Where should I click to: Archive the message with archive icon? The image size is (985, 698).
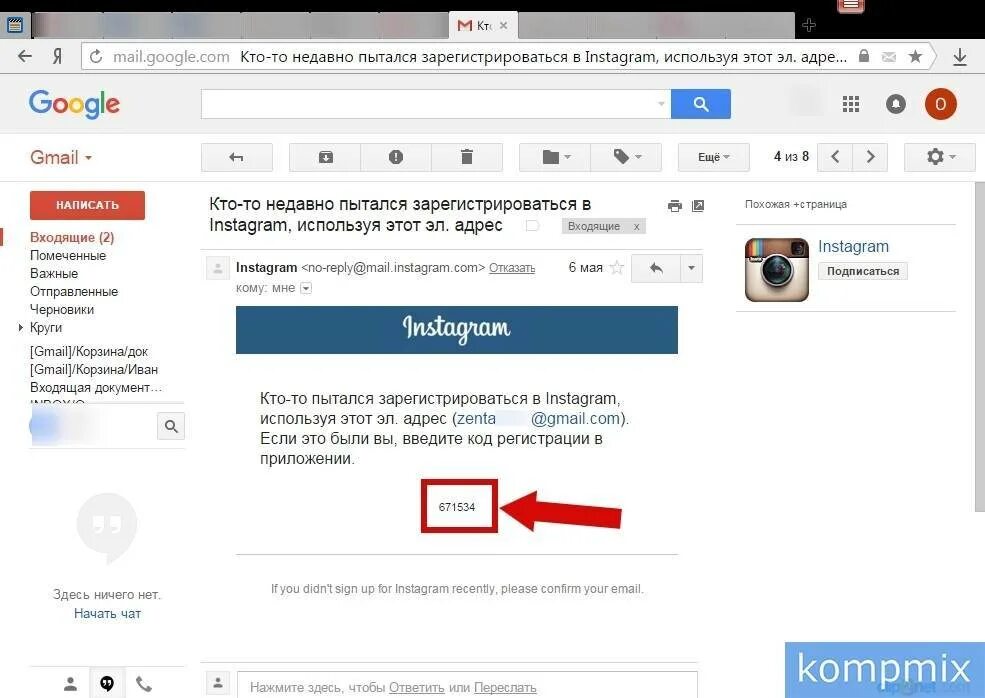[x=325, y=157]
